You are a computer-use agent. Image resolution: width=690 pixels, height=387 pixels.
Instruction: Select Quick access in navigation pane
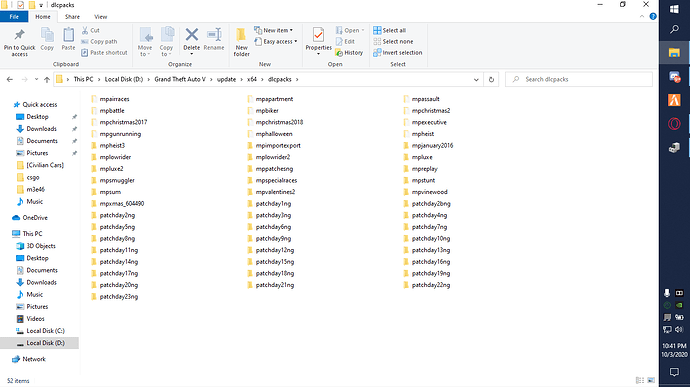tap(40, 104)
